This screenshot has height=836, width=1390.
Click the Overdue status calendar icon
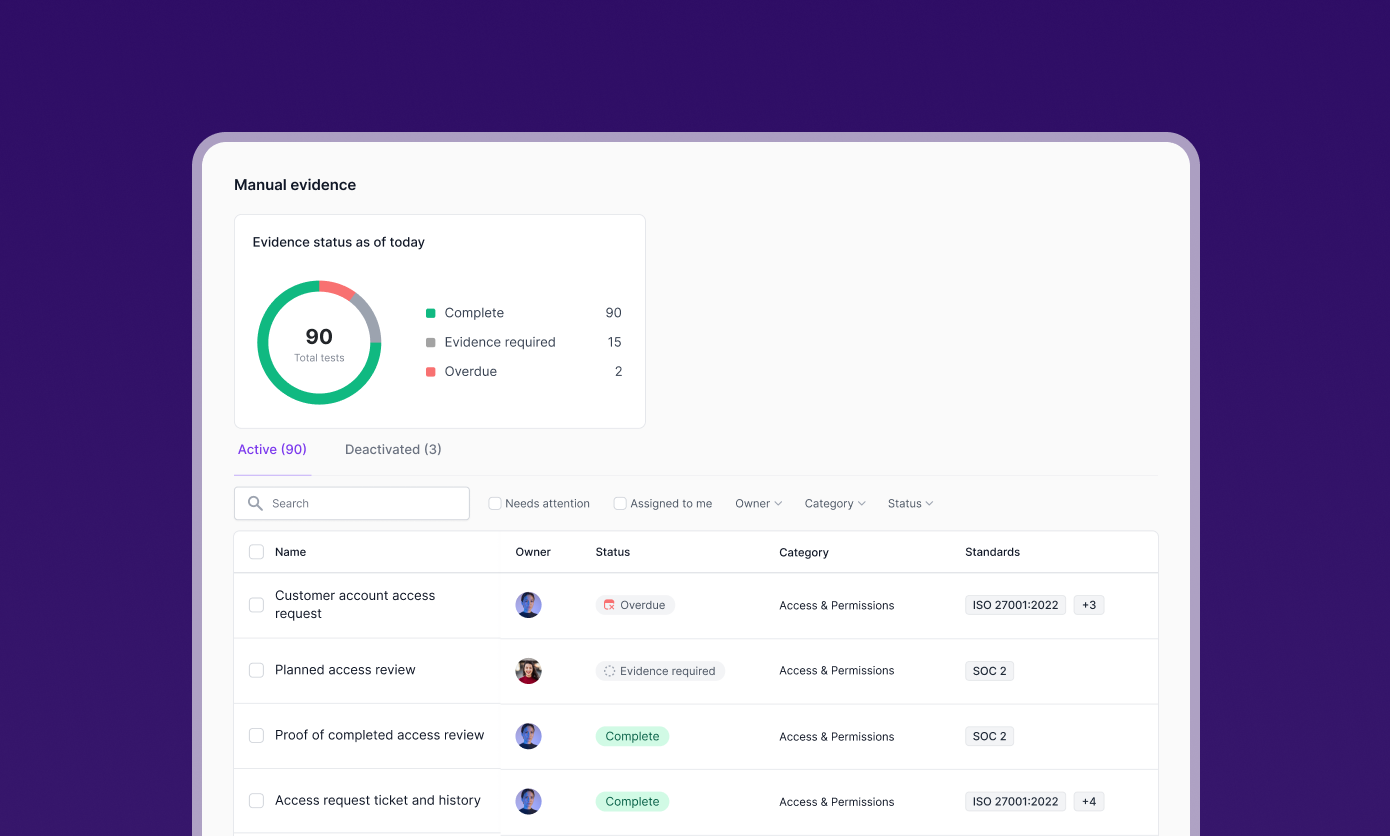(609, 605)
